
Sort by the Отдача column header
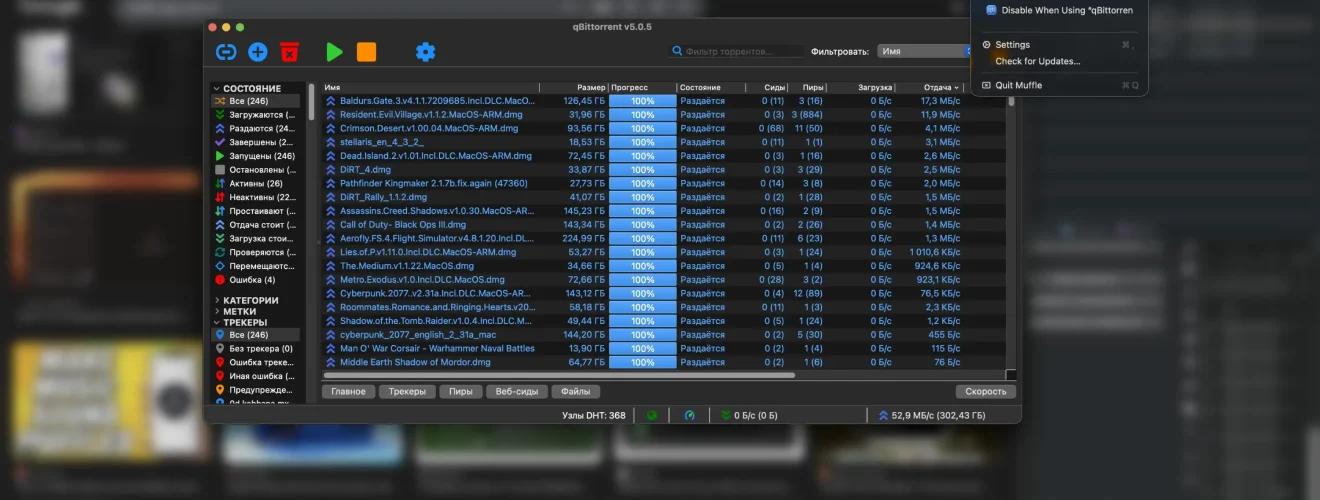pos(937,88)
